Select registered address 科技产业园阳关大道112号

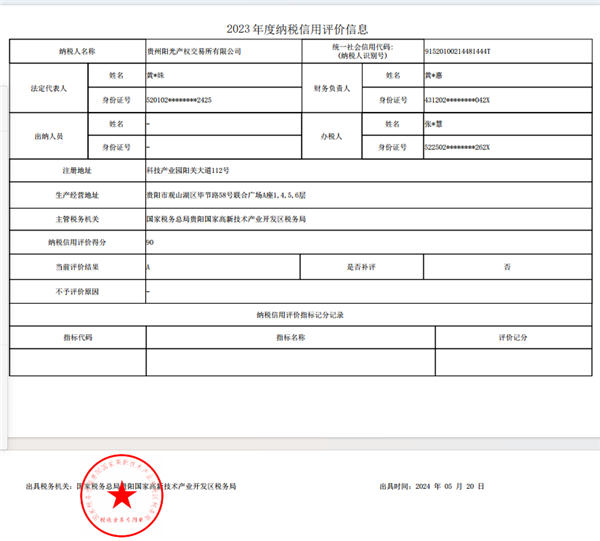(188, 171)
